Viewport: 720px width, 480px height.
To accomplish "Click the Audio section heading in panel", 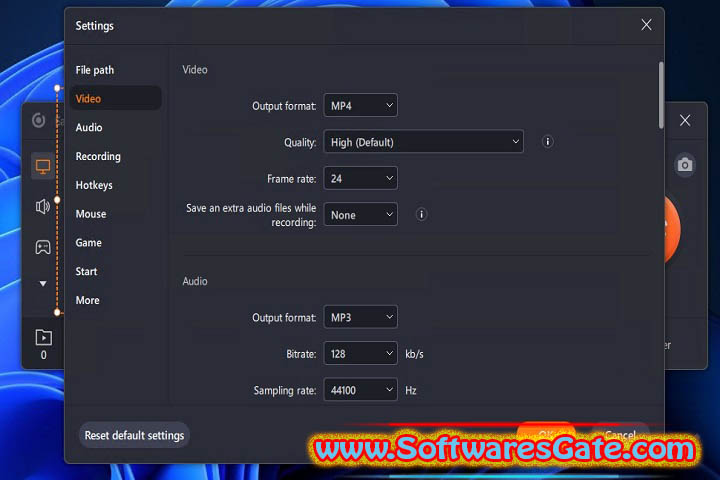I will 195,281.
